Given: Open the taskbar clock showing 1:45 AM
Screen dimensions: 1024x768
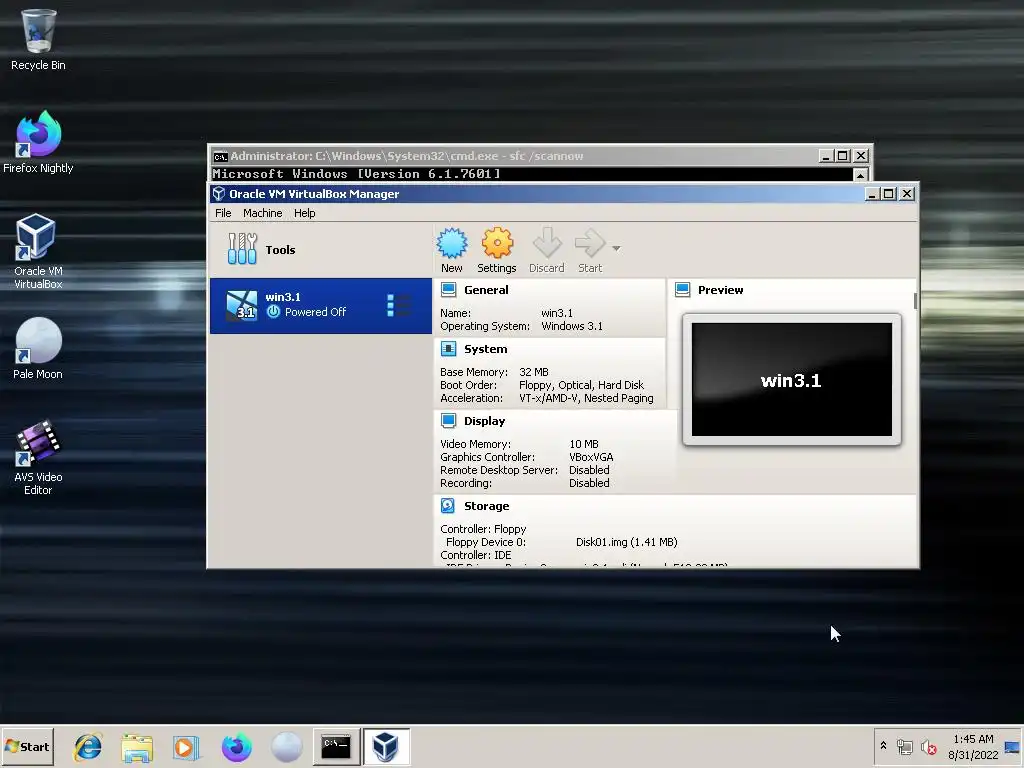Looking at the screenshot, I should click(x=973, y=747).
